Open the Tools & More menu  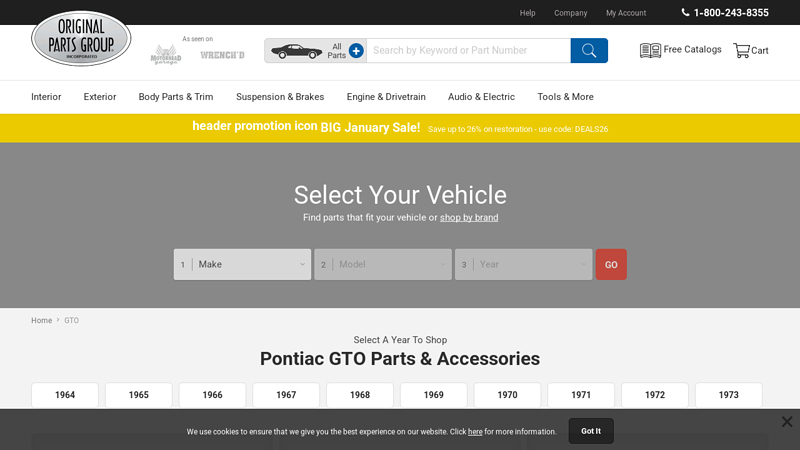pyautogui.click(x=565, y=97)
